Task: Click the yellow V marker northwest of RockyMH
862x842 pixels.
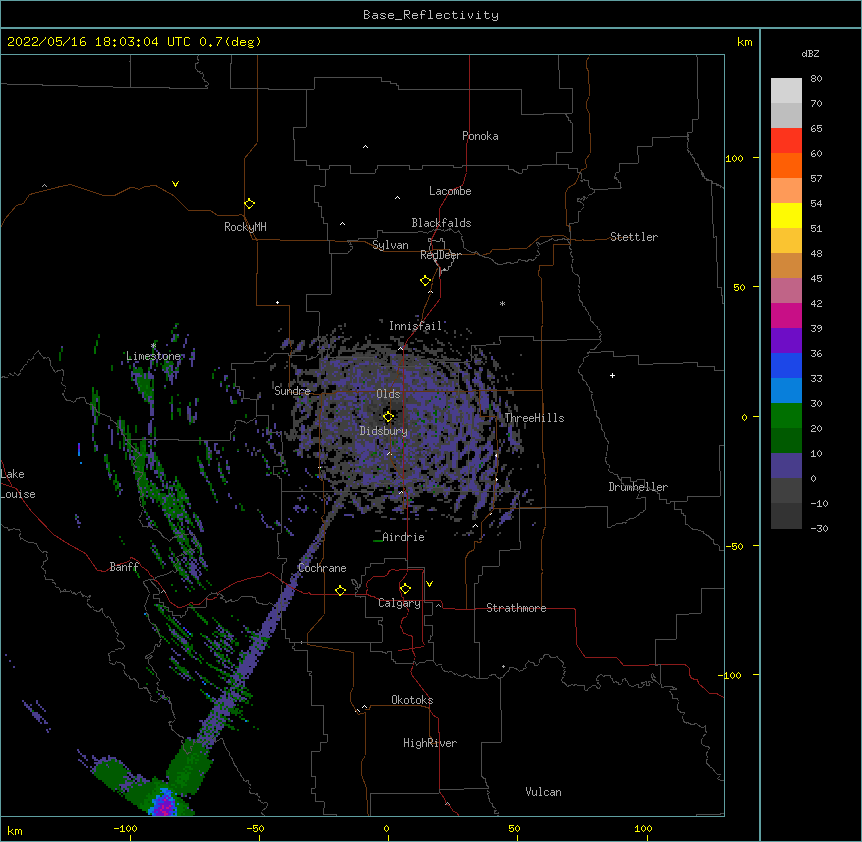Action: [x=175, y=184]
